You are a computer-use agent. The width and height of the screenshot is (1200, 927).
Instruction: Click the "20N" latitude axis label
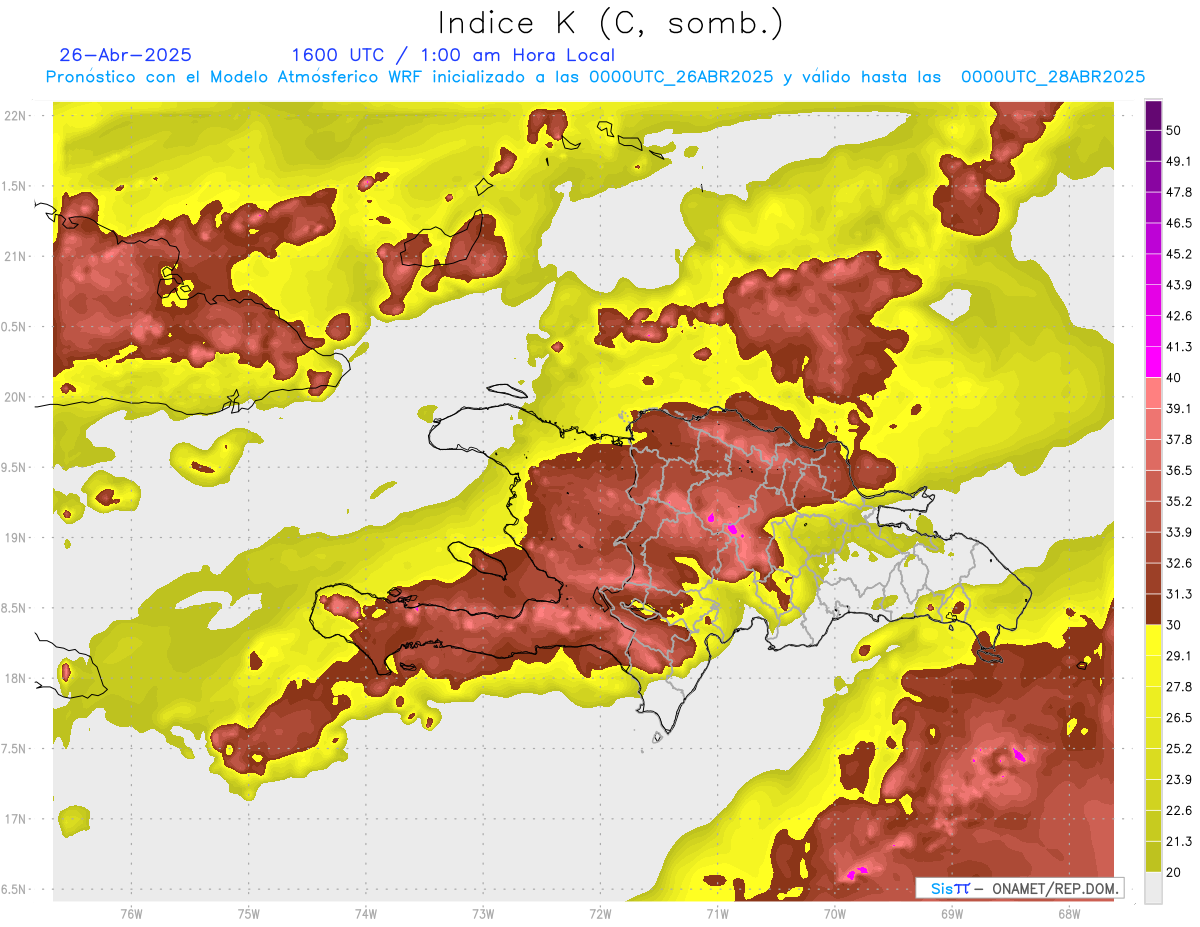pyautogui.click(x=16, y=397)
